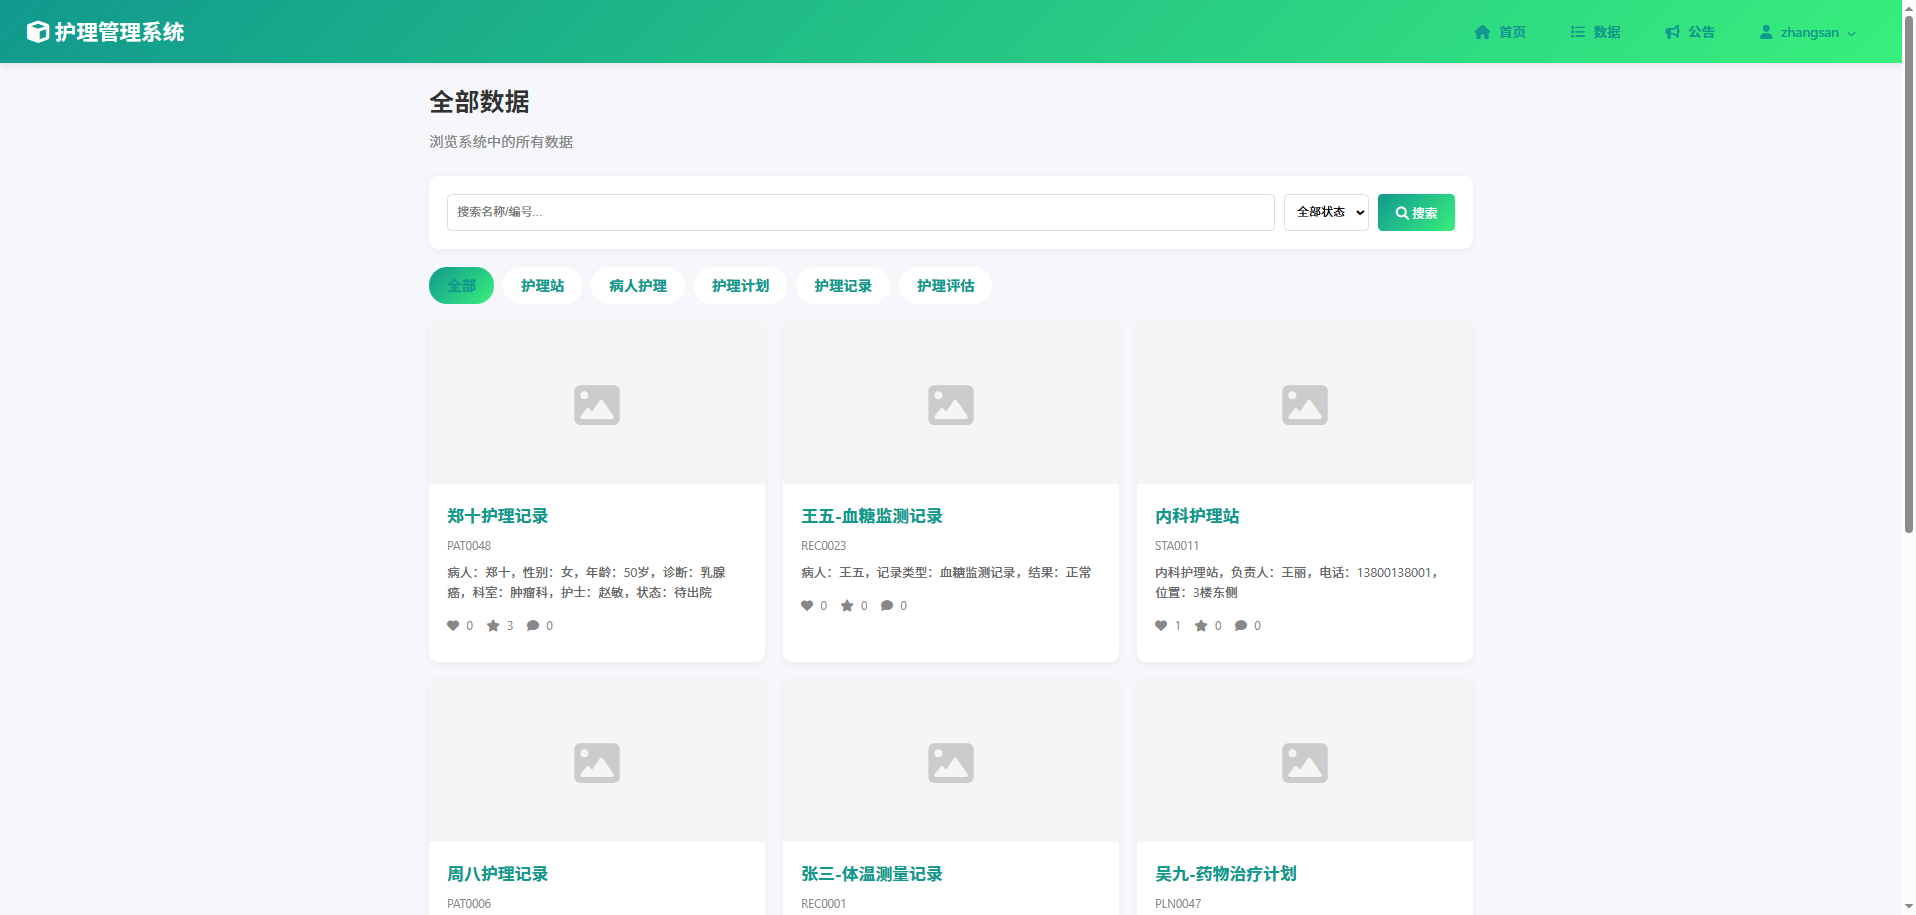Click the star icon on 郑十护理记录 card
The image size is (1916, 915).
tap(493, 626)
